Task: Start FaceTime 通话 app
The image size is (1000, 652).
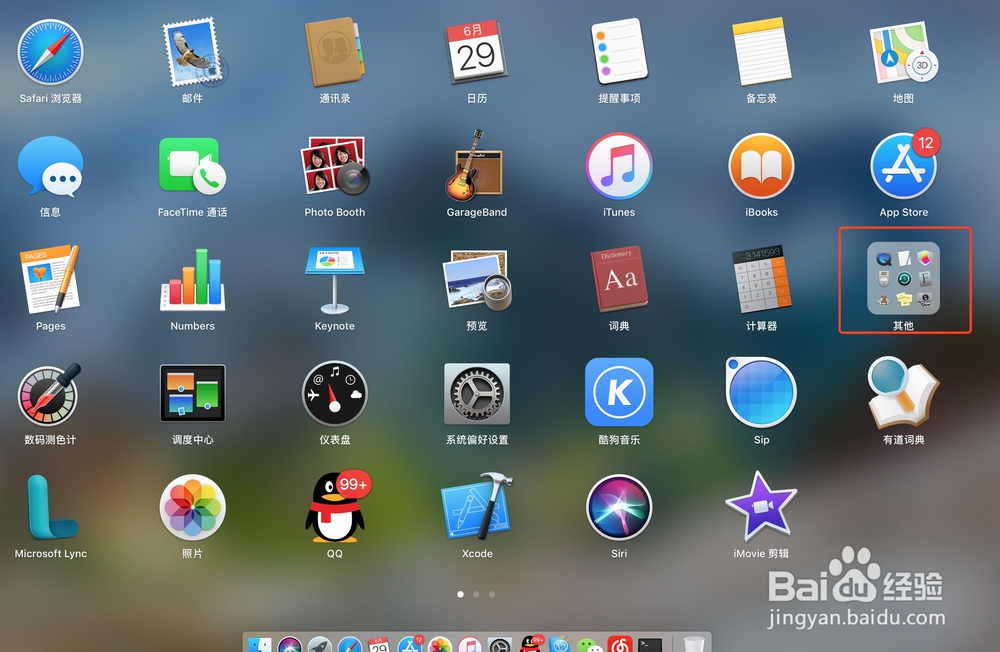Action: [x=192, y=166]
